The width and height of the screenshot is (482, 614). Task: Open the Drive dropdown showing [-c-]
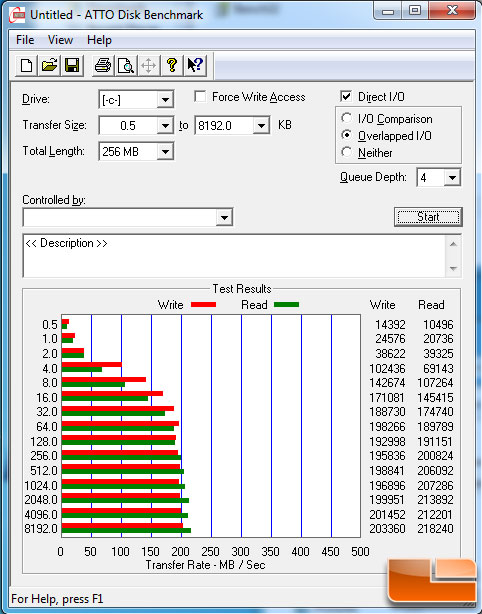(x=165, y=99)
